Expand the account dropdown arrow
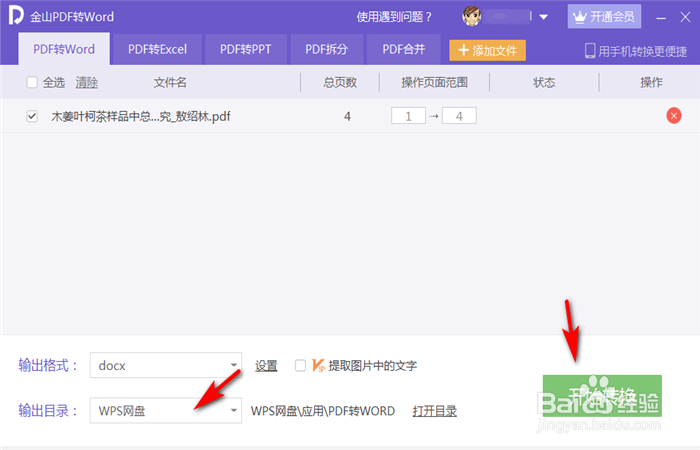Screen dimensions: 700x450 [543, 17]
